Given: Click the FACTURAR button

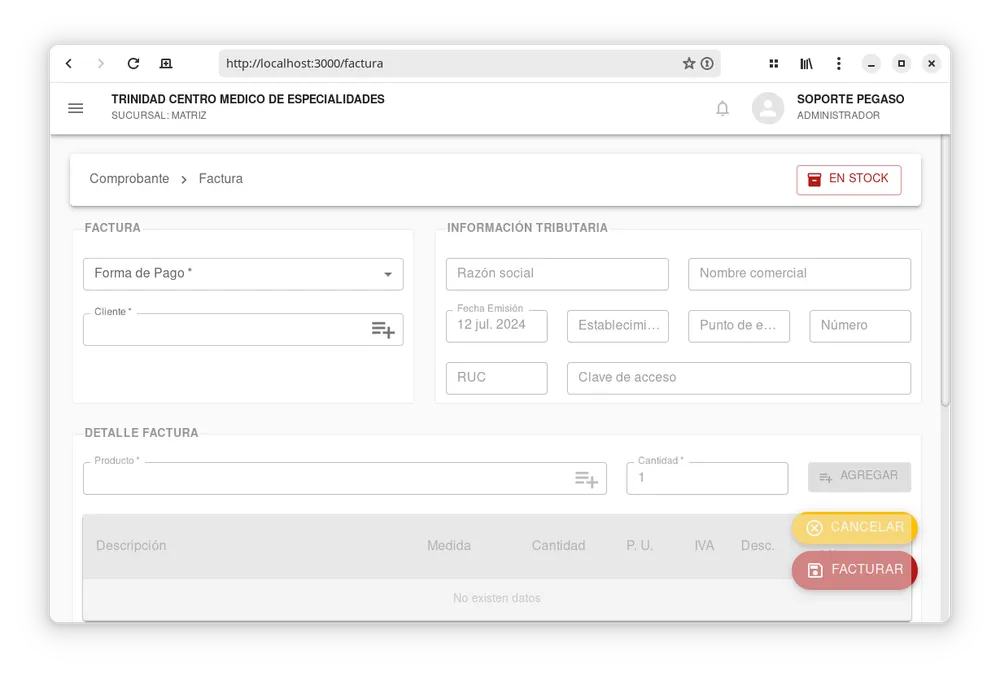Looking at the screenshot, I should pos(855,570).
